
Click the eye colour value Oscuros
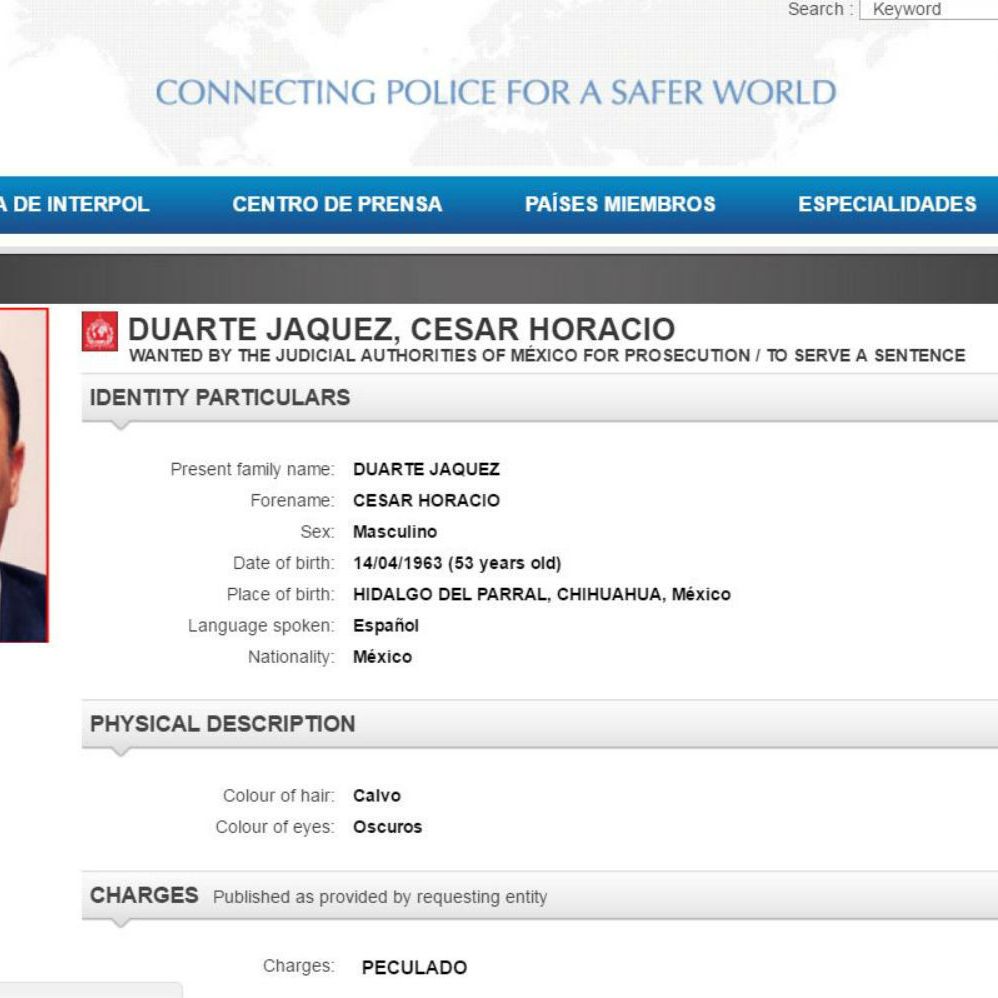pos(388,827)
